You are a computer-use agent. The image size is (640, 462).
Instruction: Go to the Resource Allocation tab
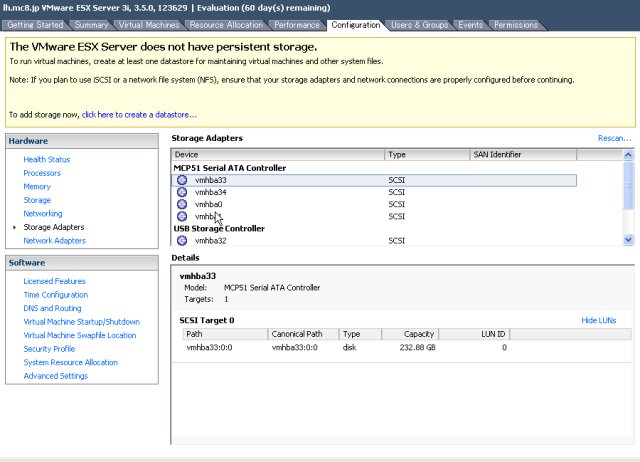[226, 25]
